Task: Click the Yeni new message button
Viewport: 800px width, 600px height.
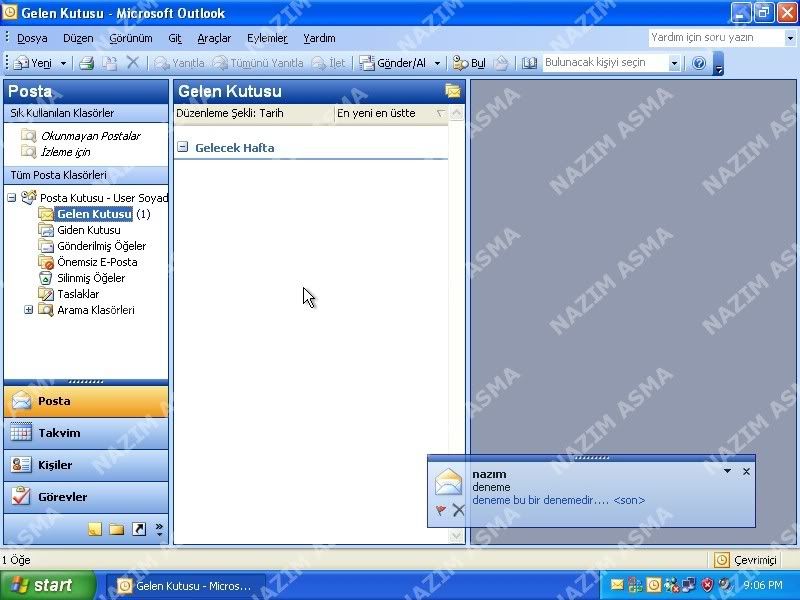Action: click(x=34, y=63)
